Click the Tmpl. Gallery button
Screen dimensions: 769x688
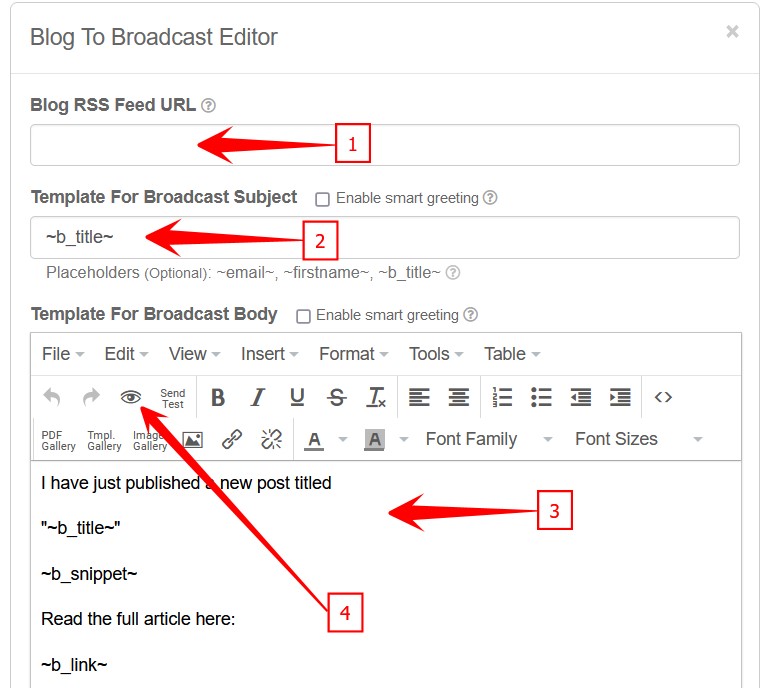[x=104, y=440]
